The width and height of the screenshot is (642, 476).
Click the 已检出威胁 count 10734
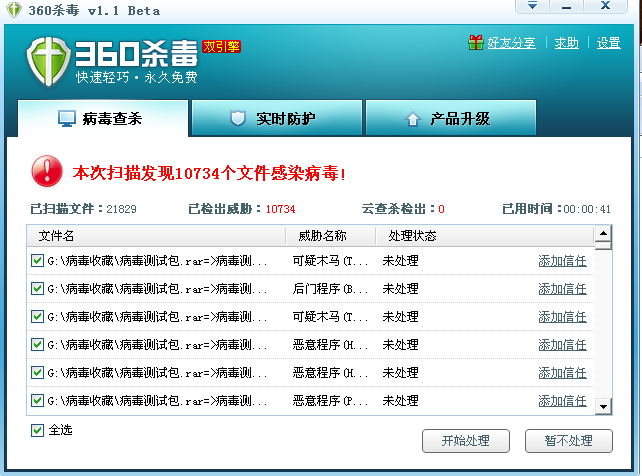pos(280,209)
